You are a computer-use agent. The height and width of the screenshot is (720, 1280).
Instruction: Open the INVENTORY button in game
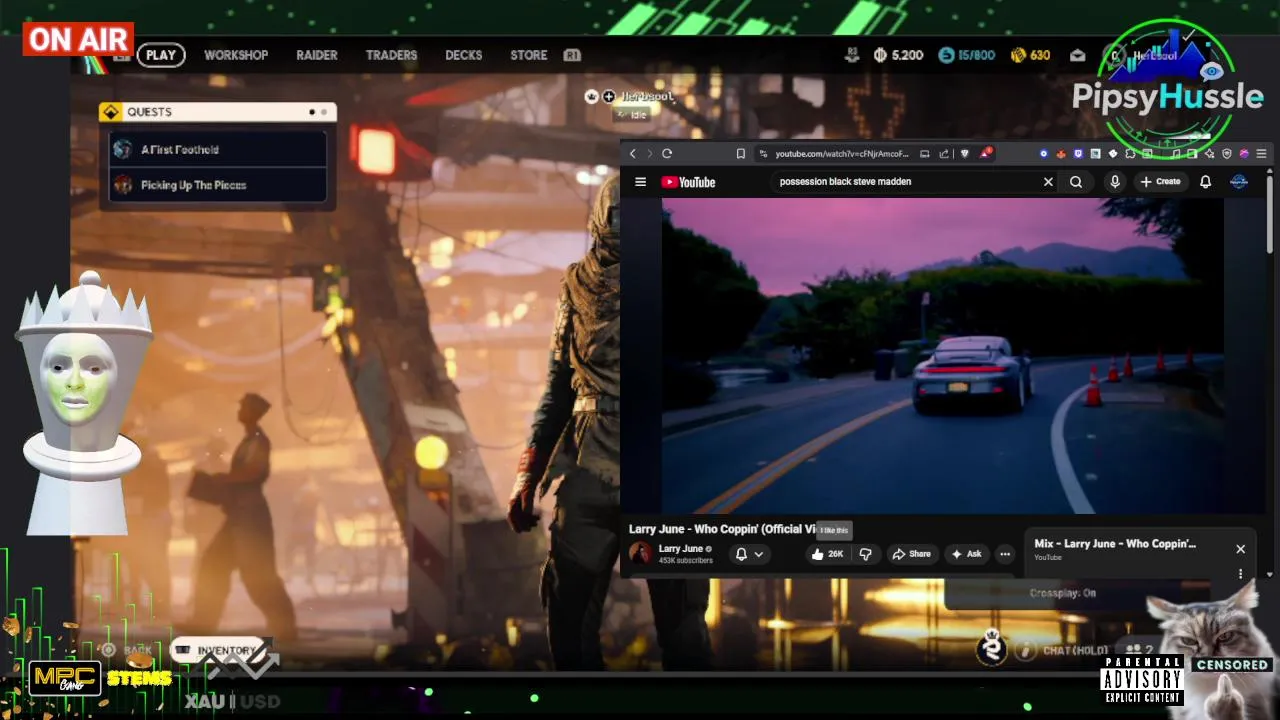(219, 651)
